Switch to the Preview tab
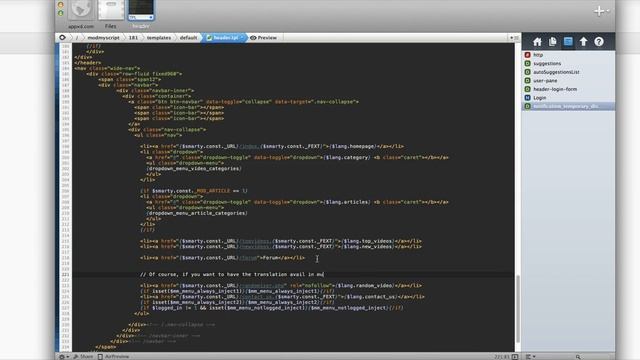The height and width of the screenshot is (360, 640). coord(264,38)
